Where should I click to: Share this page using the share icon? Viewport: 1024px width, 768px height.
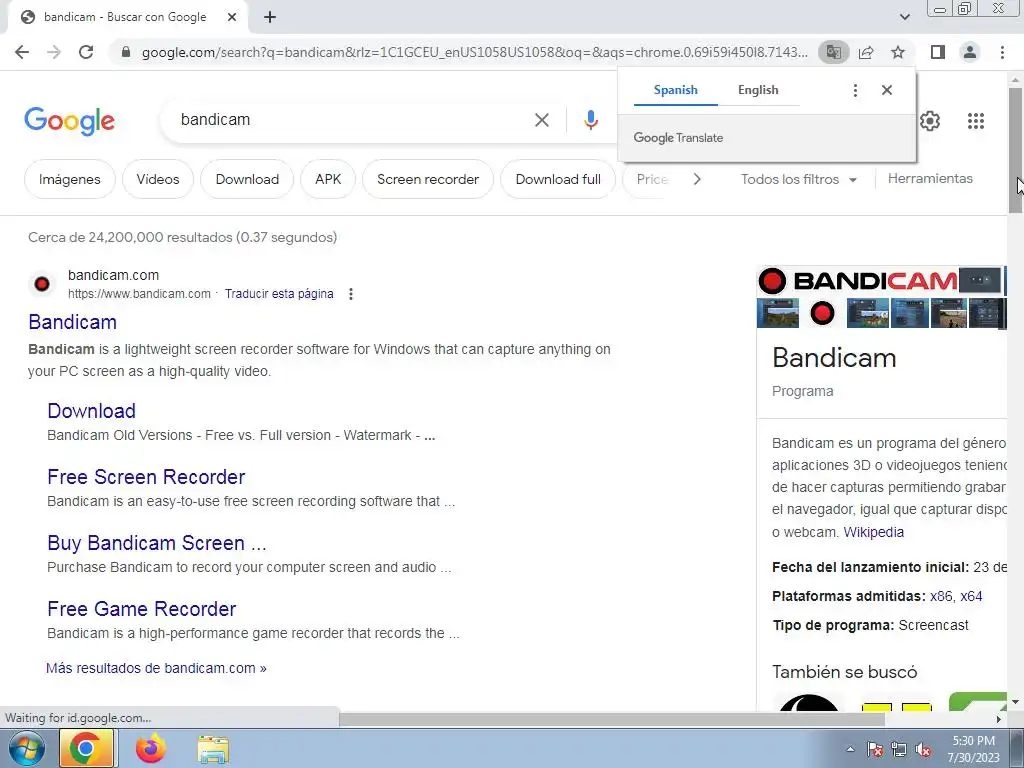(866, 52)
